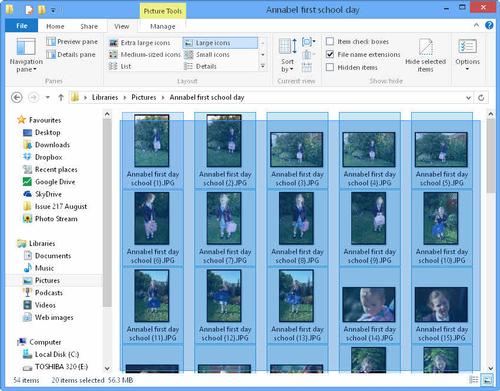Toggle the Details pane
Screen dimensions: 500x391
71,54
